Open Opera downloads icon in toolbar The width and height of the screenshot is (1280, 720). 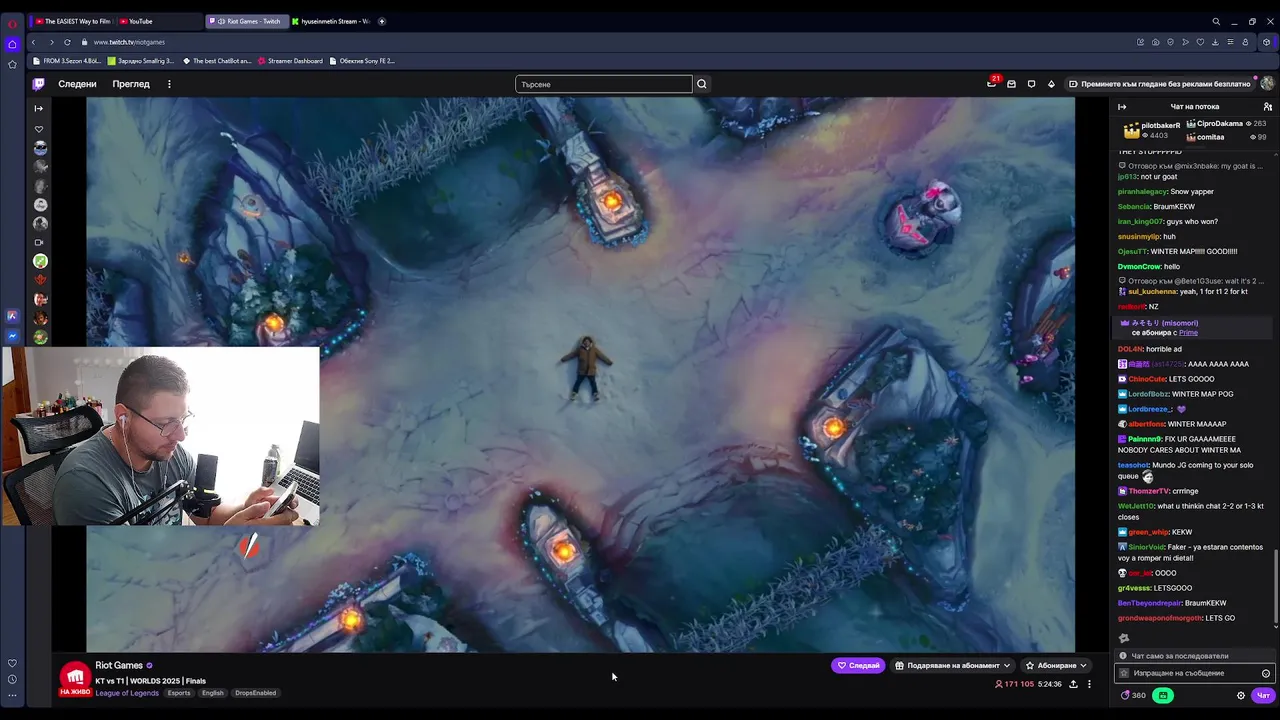(x=1215, y=42)
